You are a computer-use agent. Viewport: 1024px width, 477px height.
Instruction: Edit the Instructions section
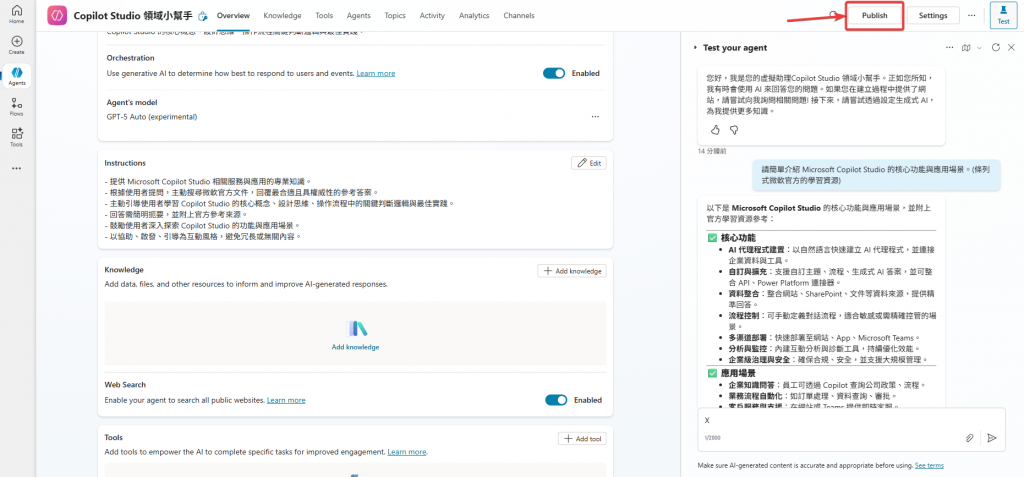pyautogui.click(x=588, y=163)
